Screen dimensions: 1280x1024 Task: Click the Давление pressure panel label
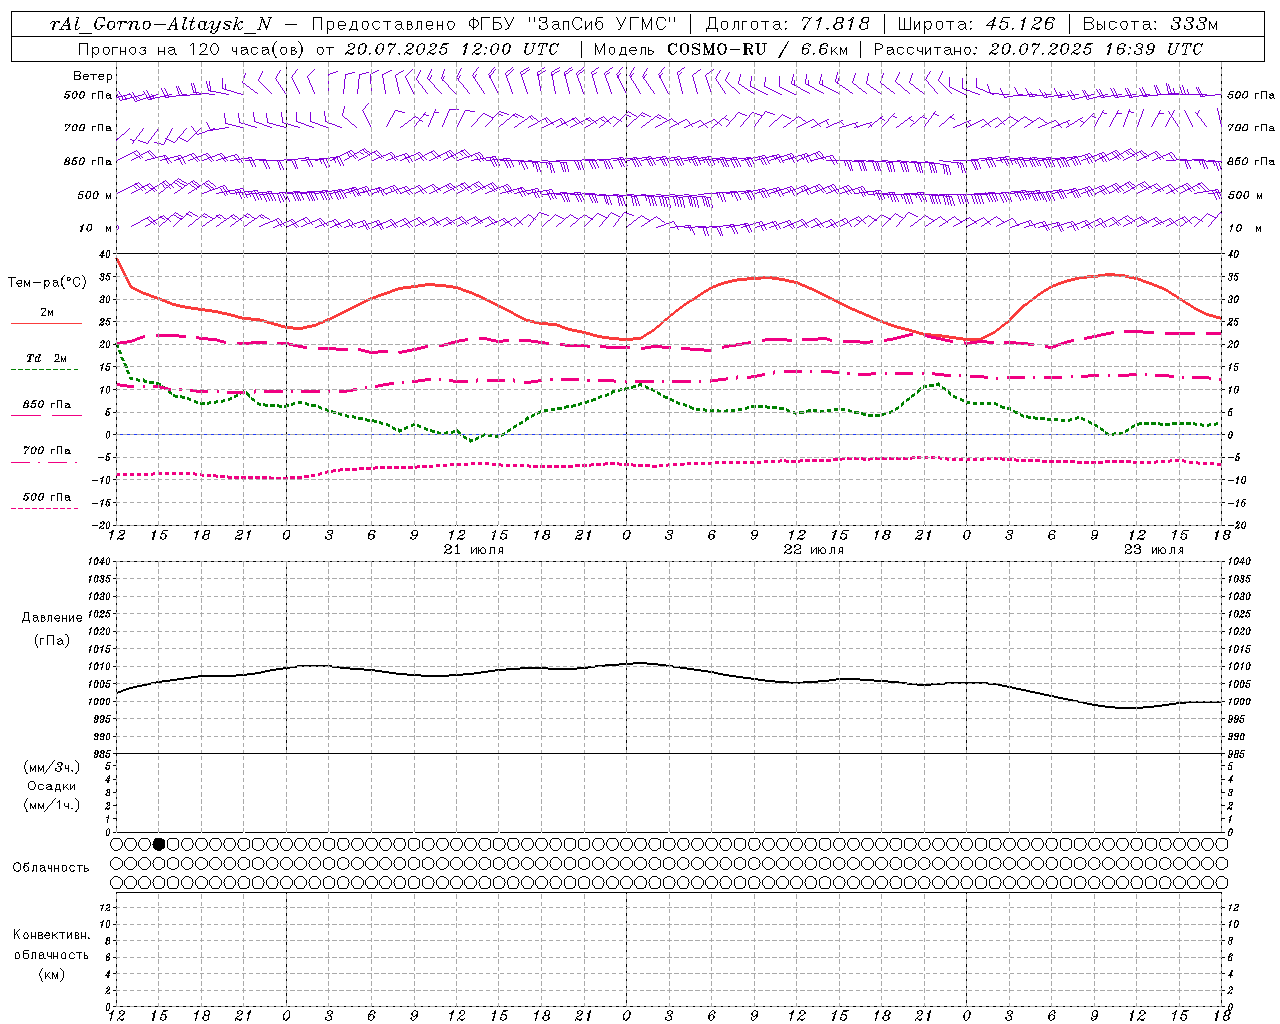coord(52,618)
